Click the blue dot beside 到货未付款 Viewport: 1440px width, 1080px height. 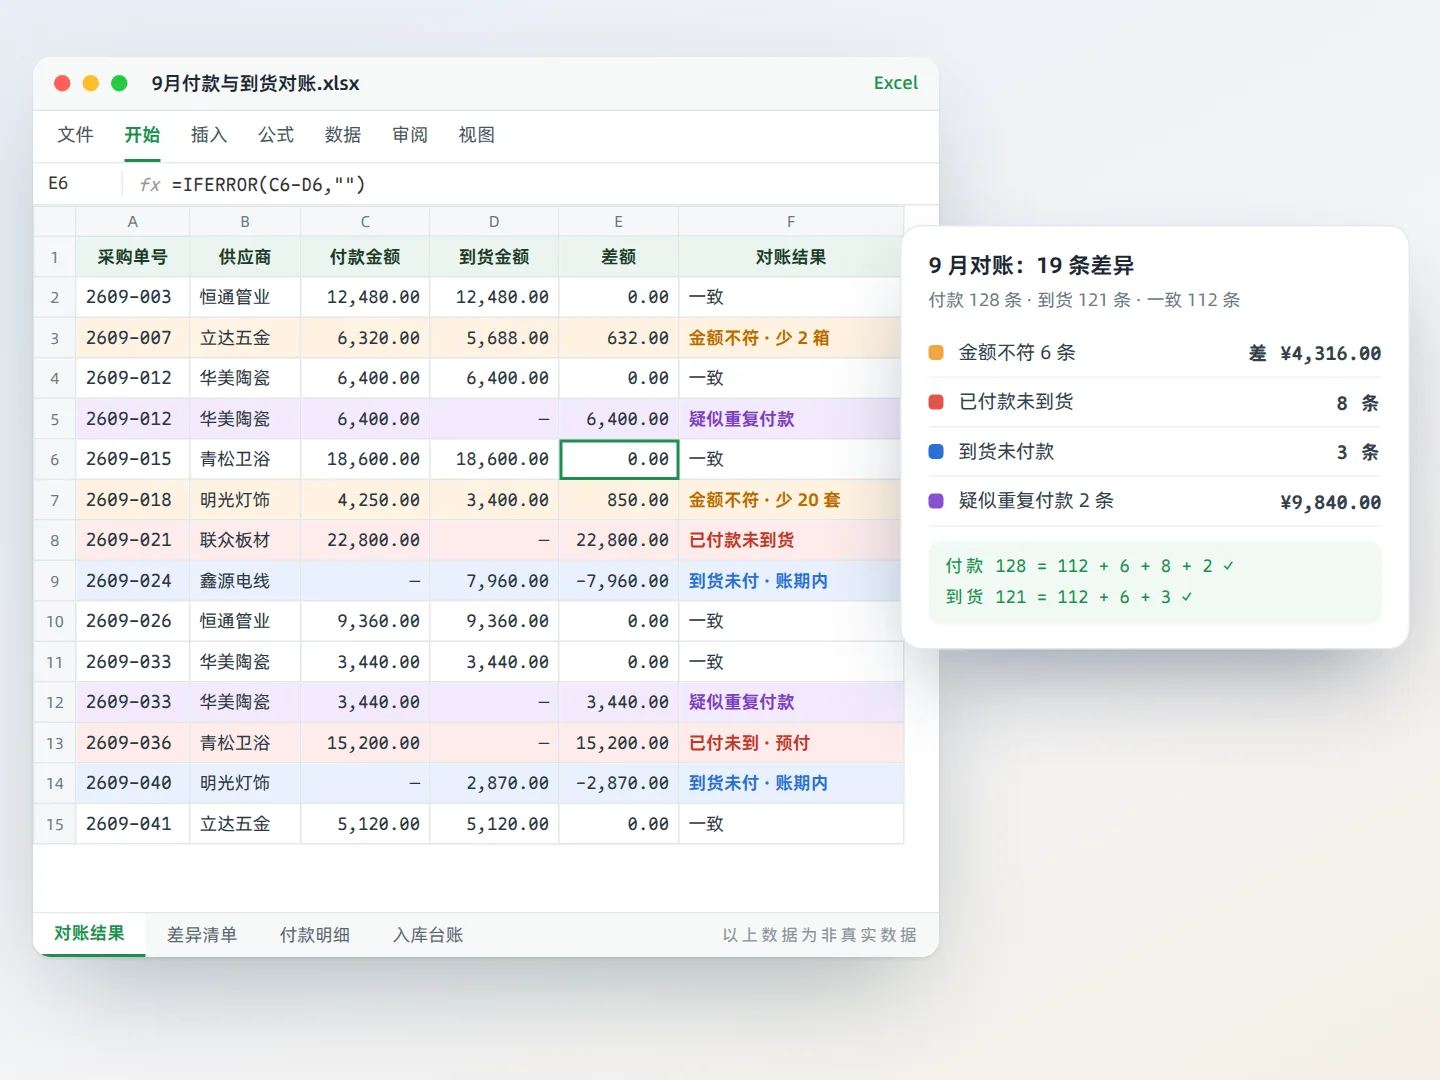(936, 451)
